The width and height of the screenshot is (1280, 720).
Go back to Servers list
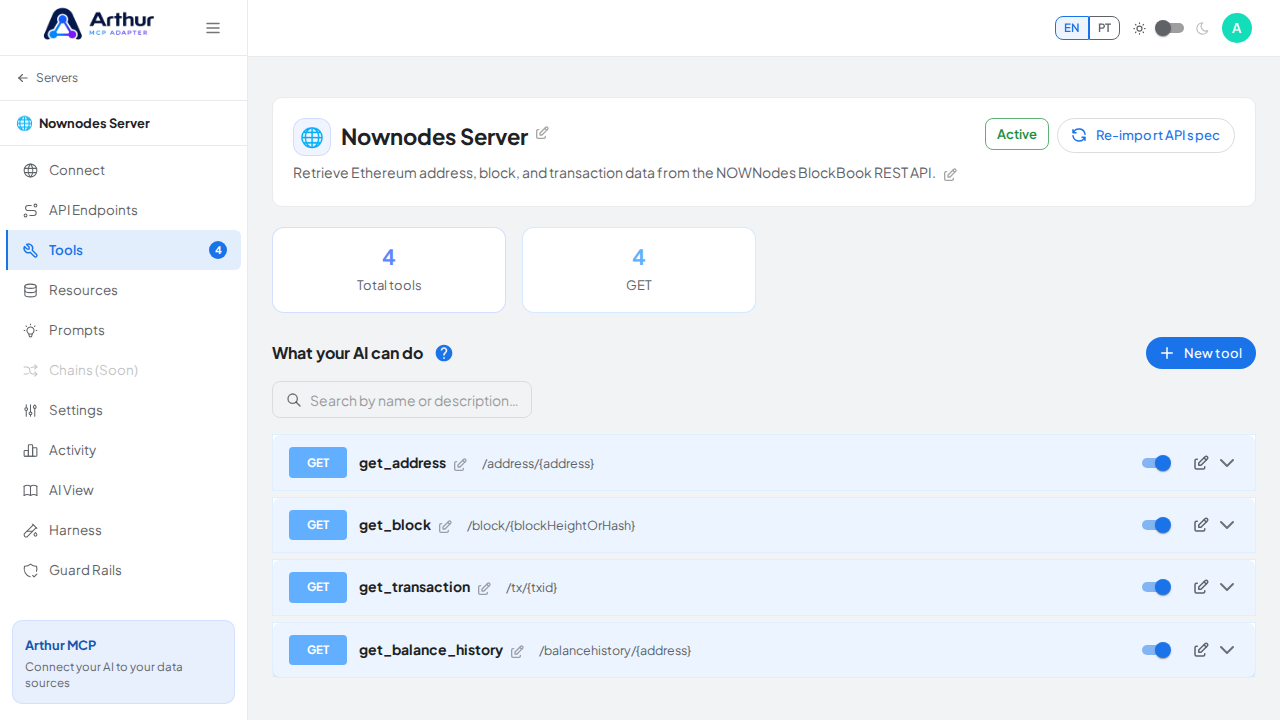click(47, 78)
